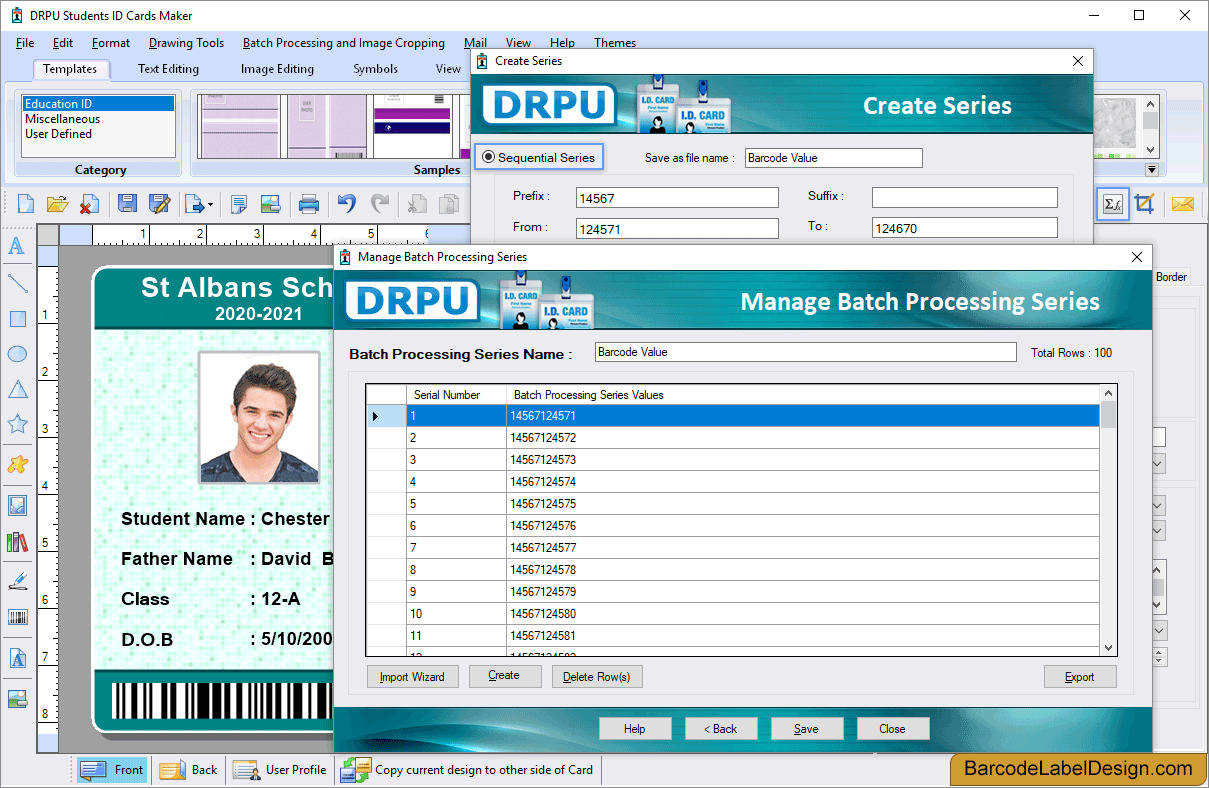1209x788 pixels.
Task: Click the From field containing 124571
Action: pos(677,228)
